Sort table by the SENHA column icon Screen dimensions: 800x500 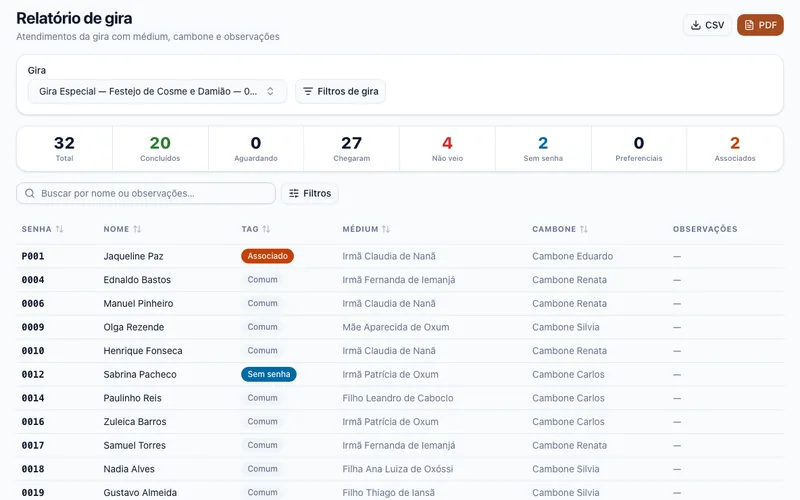(x=59, y=229)
